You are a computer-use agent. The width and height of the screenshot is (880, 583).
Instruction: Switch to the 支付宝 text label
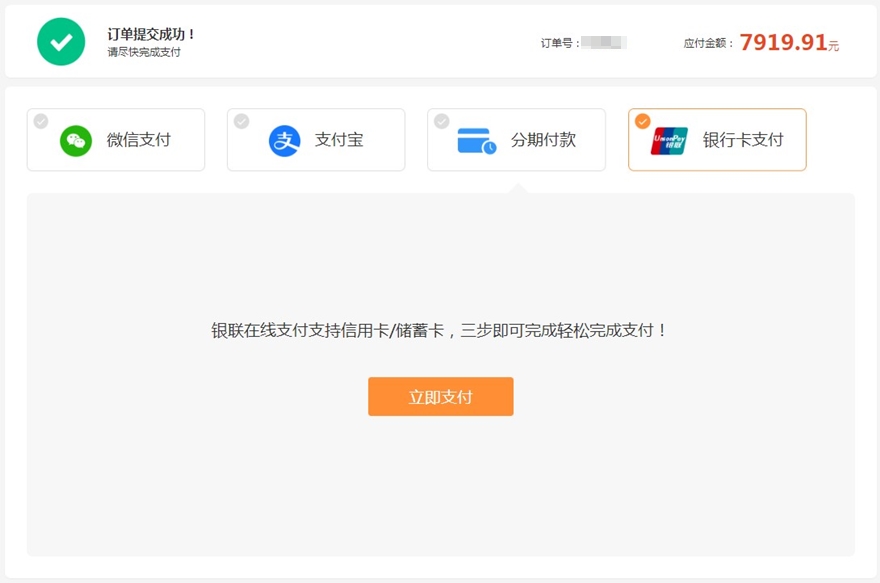click(339, 140)
